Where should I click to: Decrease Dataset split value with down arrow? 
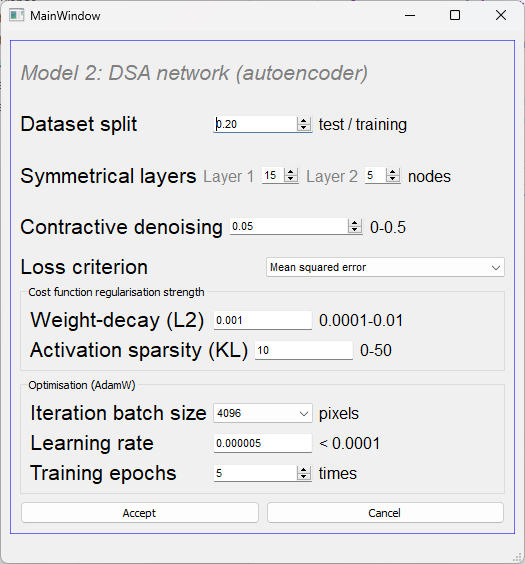(304, 128)
